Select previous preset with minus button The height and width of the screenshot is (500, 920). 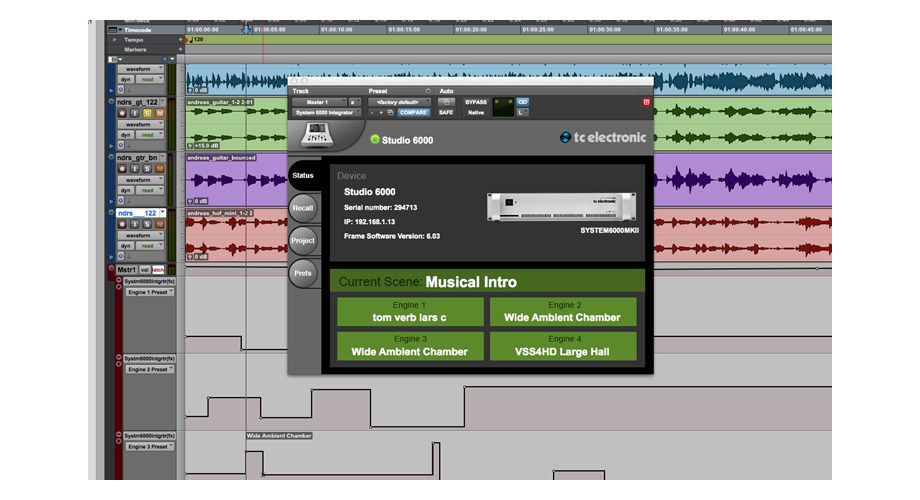pos(372,113)
